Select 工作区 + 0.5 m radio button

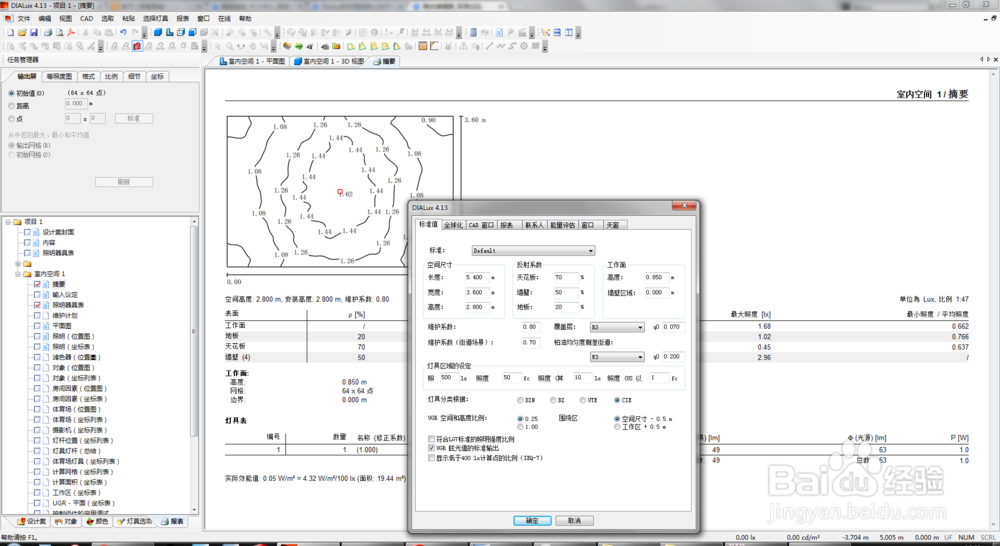(617, 427)
